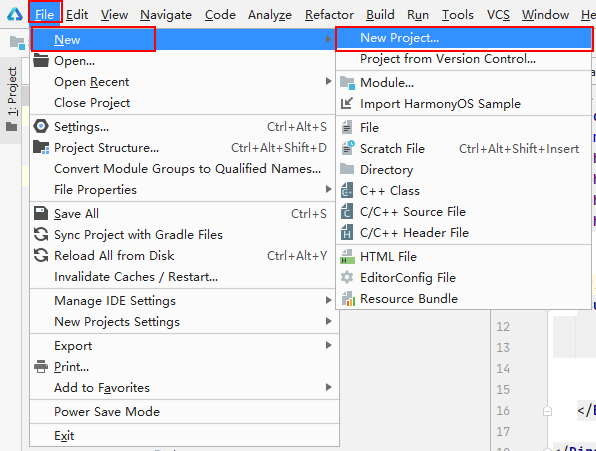Click the C/C++ Source File icon
Viewport: 596px width, 451px height.
[x=347, y=211]
